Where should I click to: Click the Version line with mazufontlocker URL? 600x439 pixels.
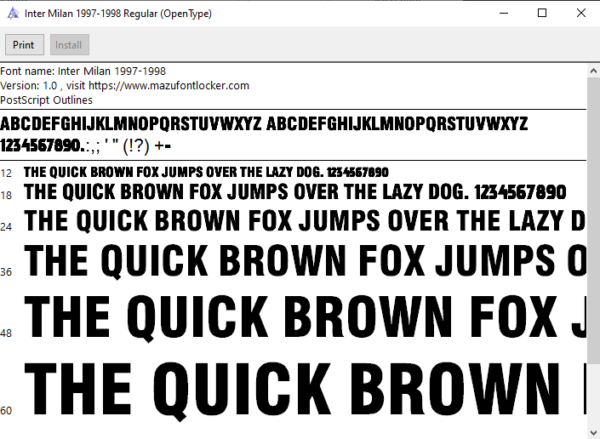[125, 85]
